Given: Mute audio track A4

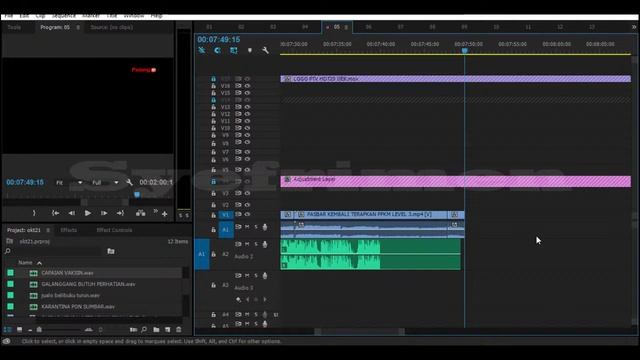Looking at the screenshot, I should [x=247, y=315].
